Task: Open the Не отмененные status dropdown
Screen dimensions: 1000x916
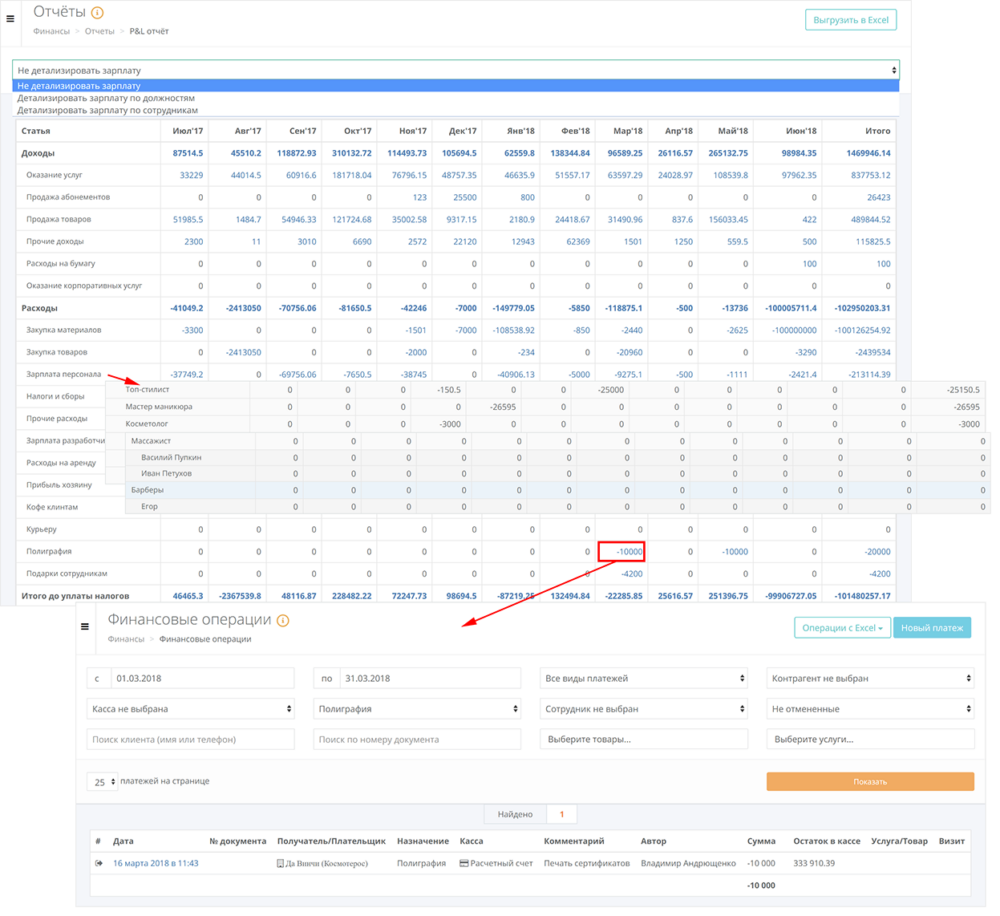Action: point(870,709)
